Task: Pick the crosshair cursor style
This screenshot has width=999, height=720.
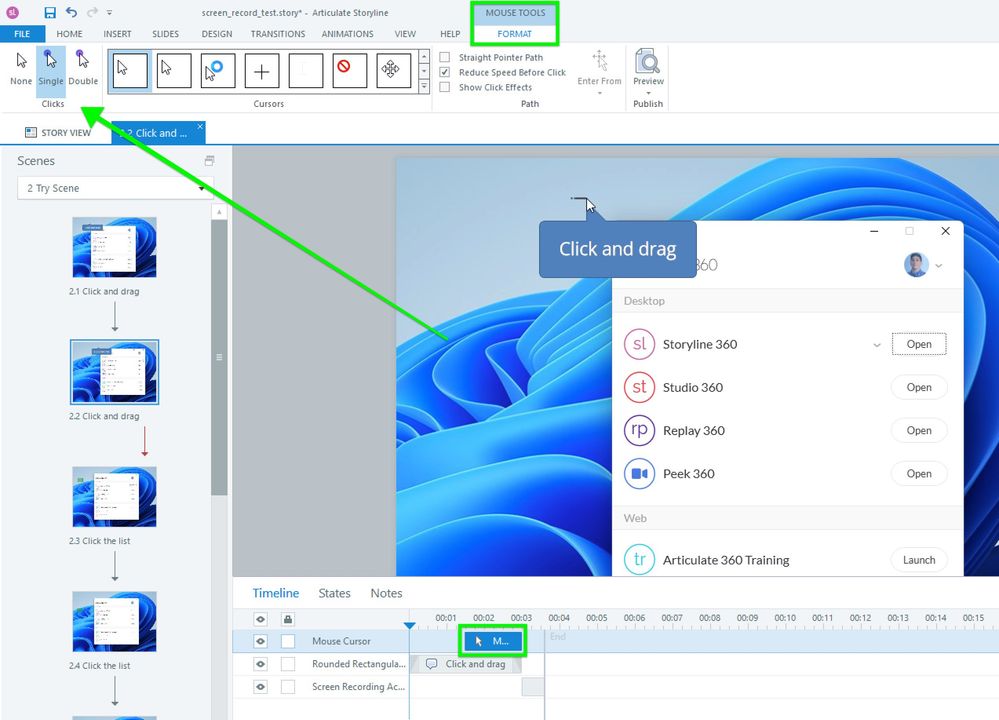Action: 262,71
